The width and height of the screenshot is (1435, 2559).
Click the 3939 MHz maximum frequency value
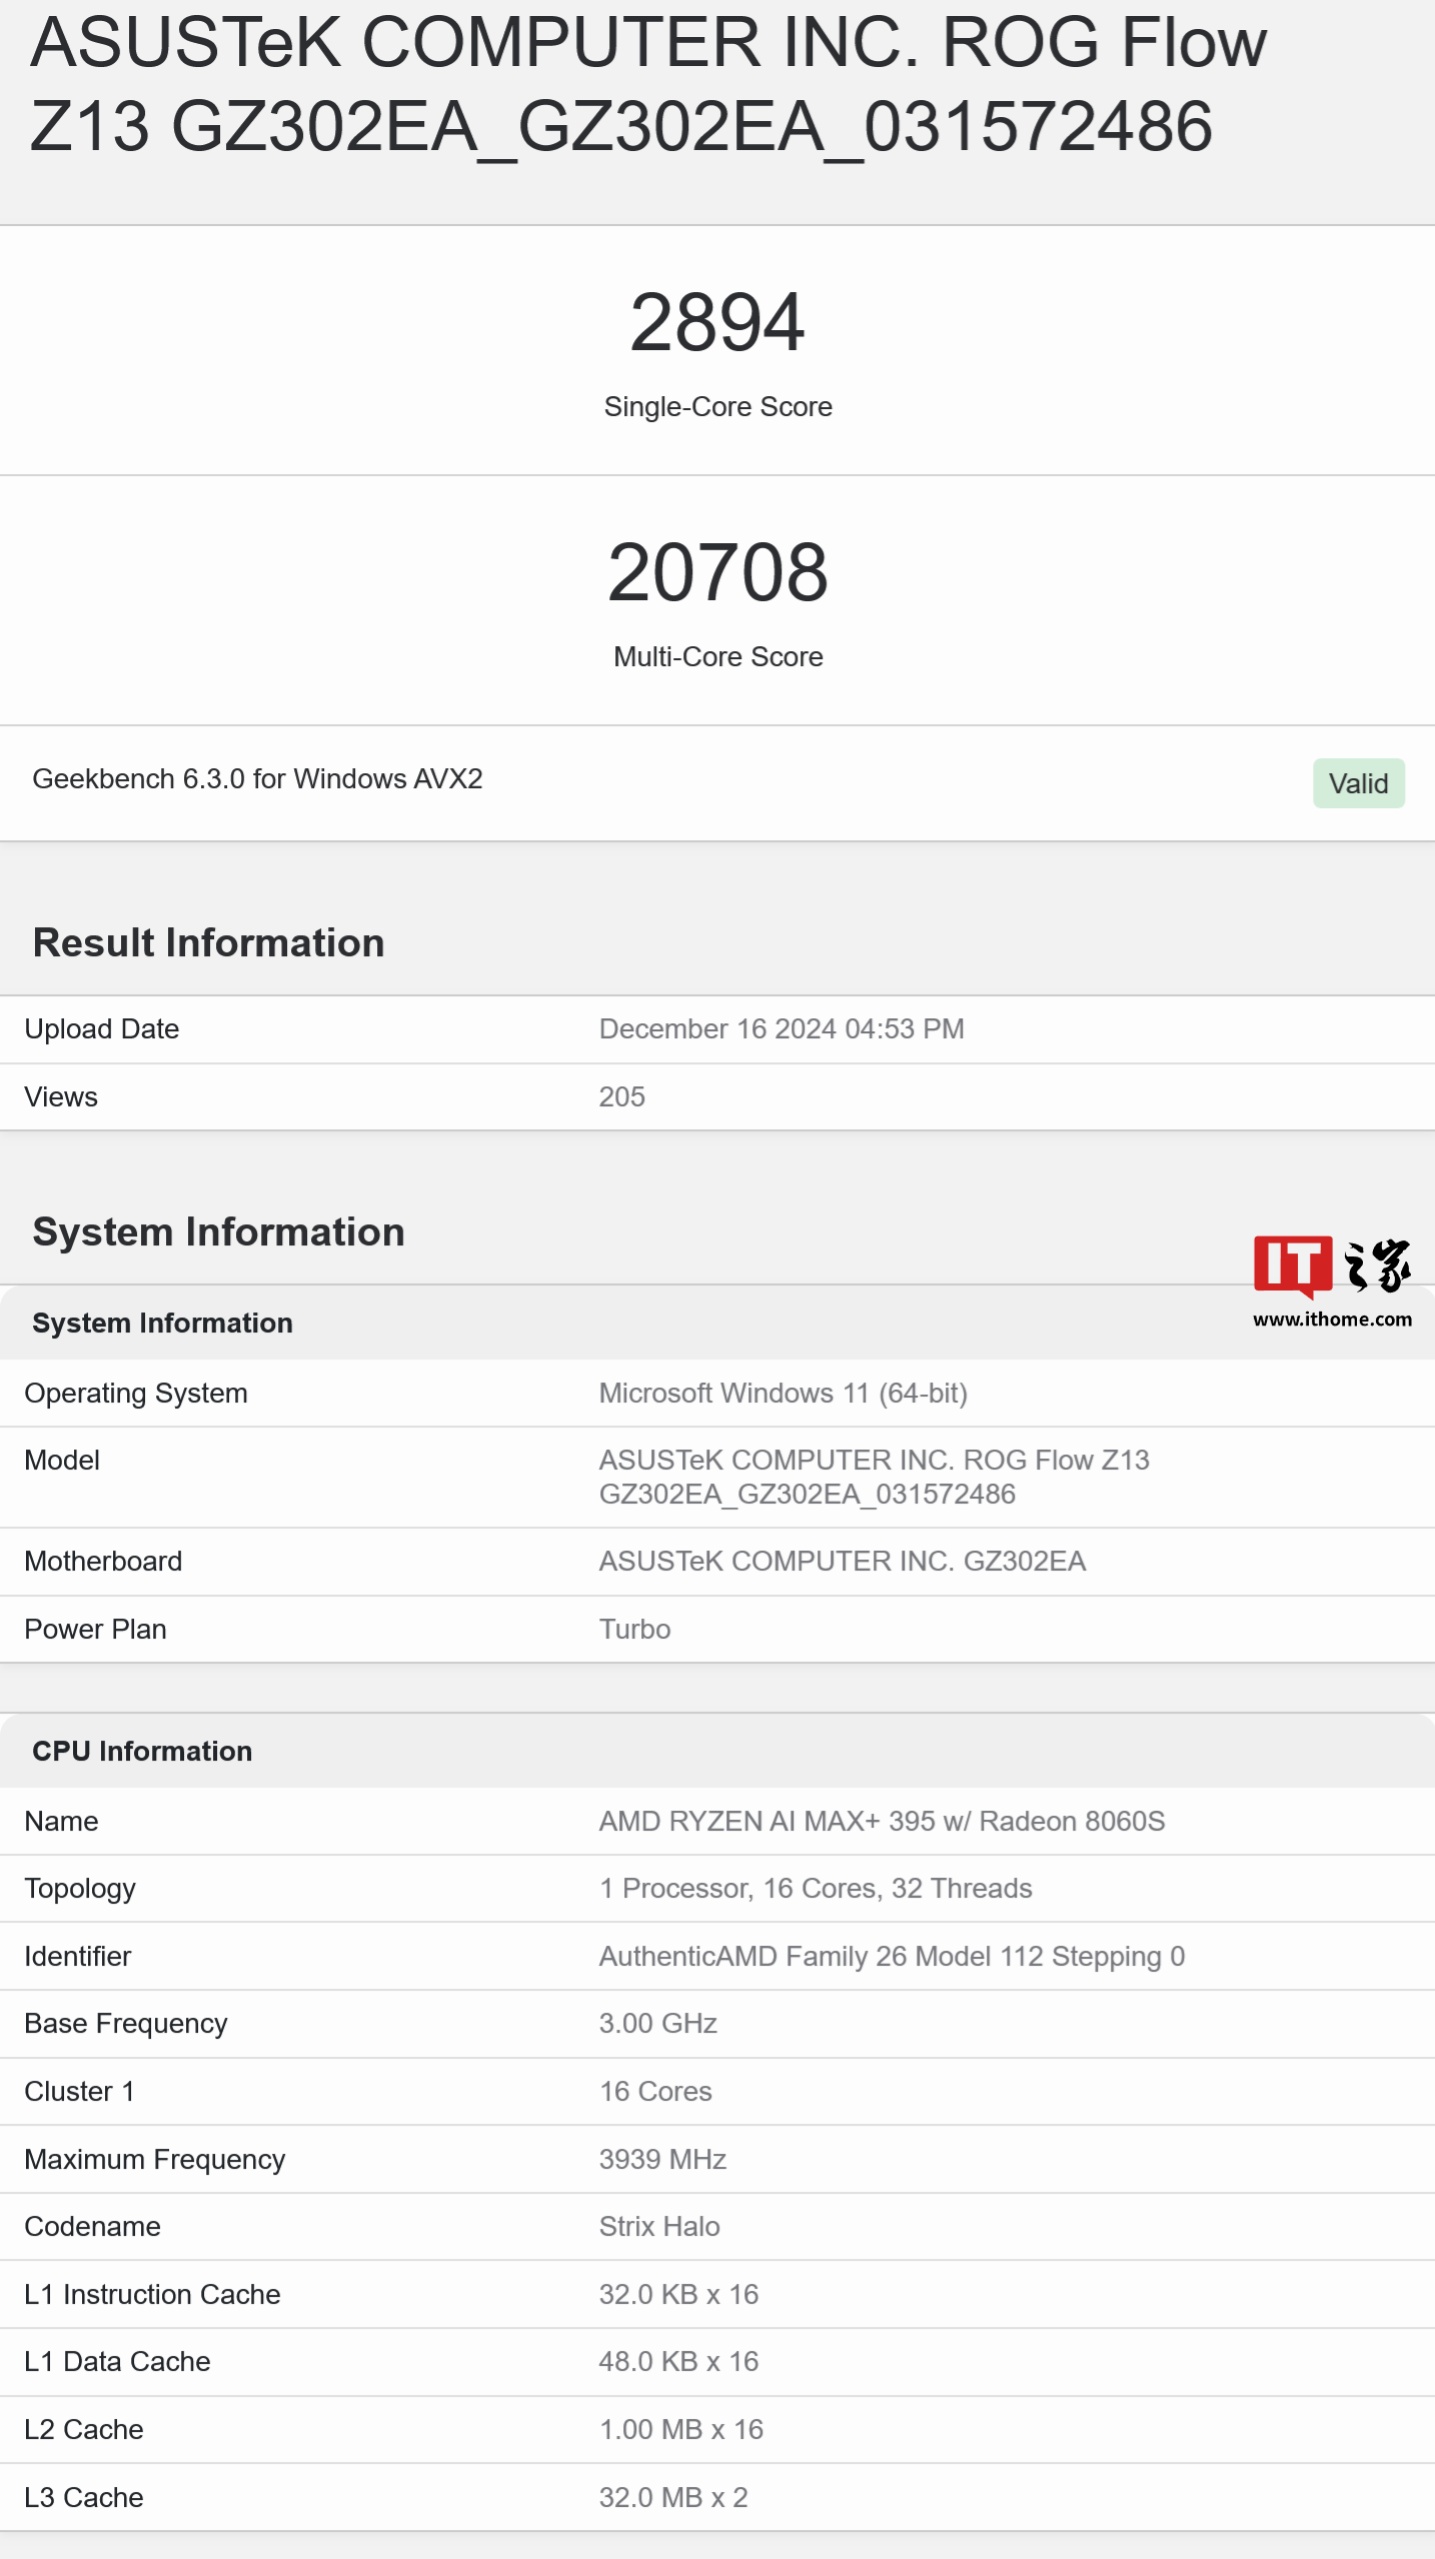[x=662, y=2159]
